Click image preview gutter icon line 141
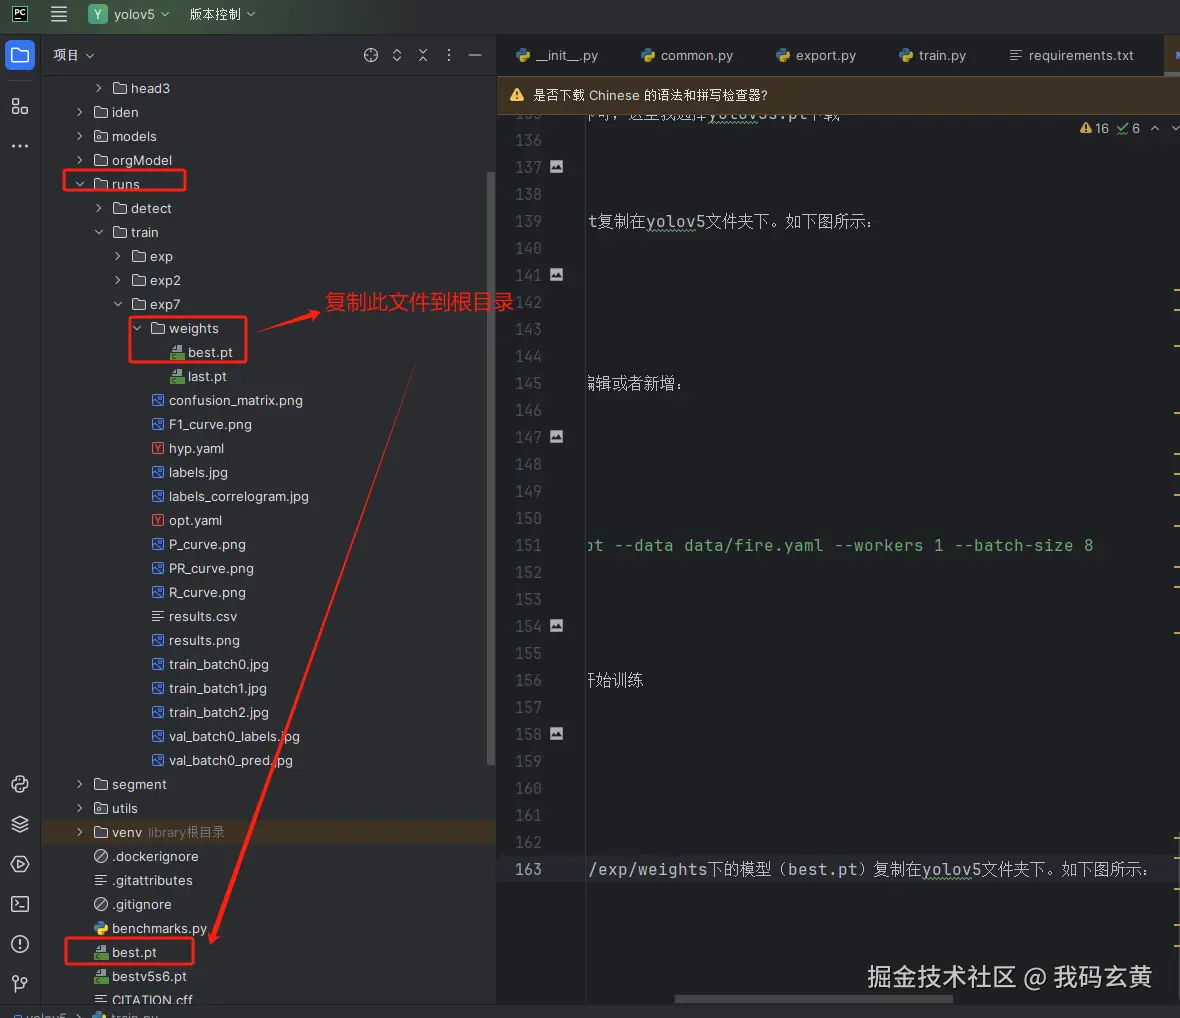Viewport: 1180px width, 1018px height. coord(556,275)
